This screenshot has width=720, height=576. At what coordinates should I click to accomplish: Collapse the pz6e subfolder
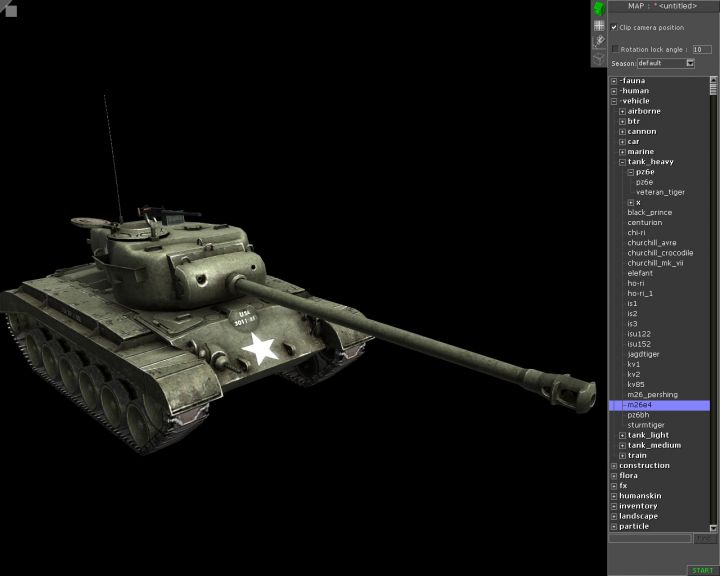[631, 172]
